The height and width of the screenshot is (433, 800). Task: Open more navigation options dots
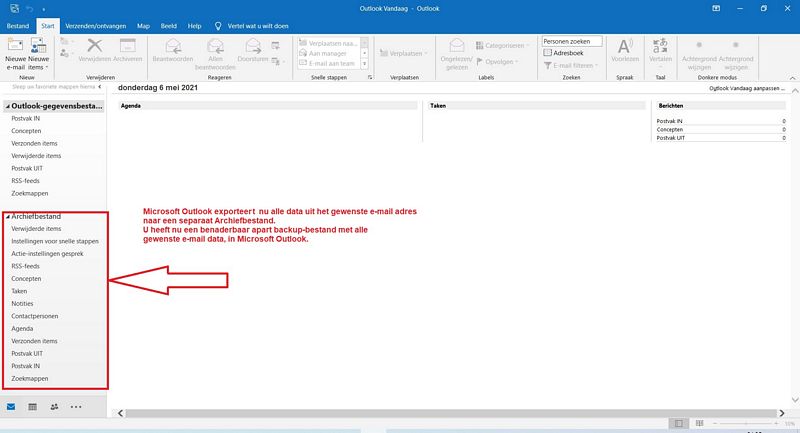(76, 407)
